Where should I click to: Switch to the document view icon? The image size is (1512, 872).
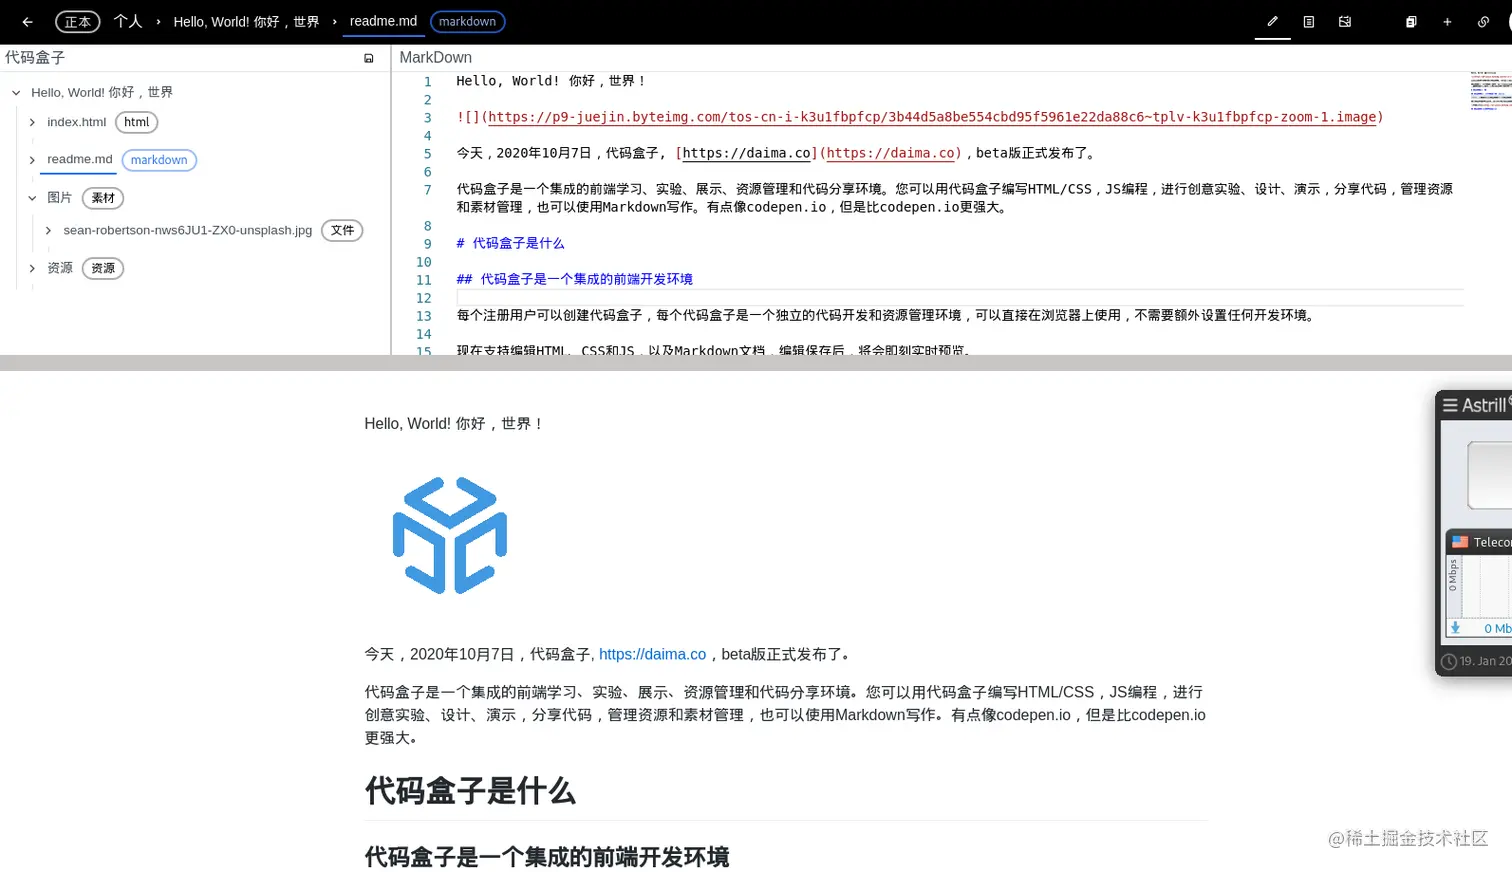point(1308,21)
